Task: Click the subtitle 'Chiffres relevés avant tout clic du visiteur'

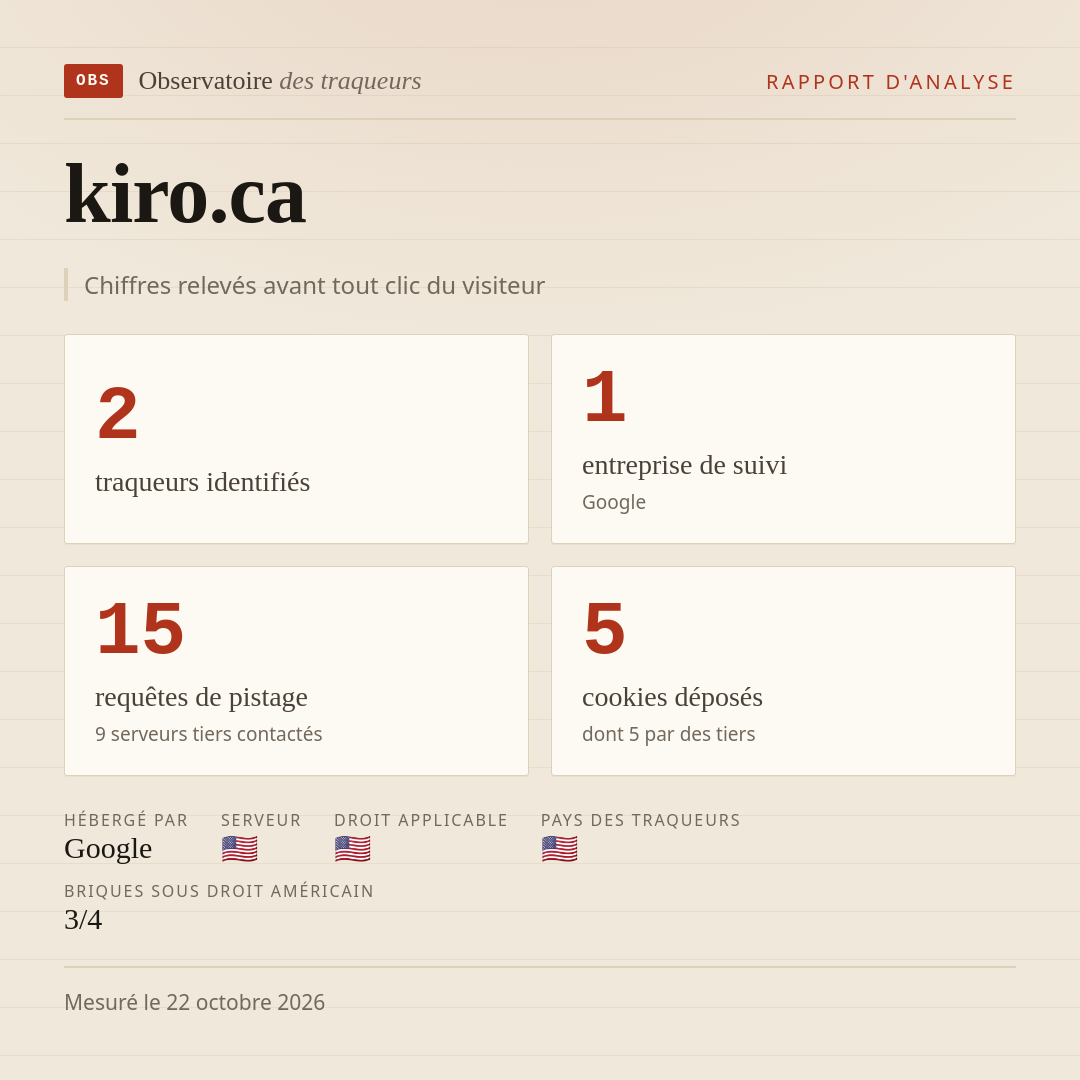Action: click(x=314, y=285)
